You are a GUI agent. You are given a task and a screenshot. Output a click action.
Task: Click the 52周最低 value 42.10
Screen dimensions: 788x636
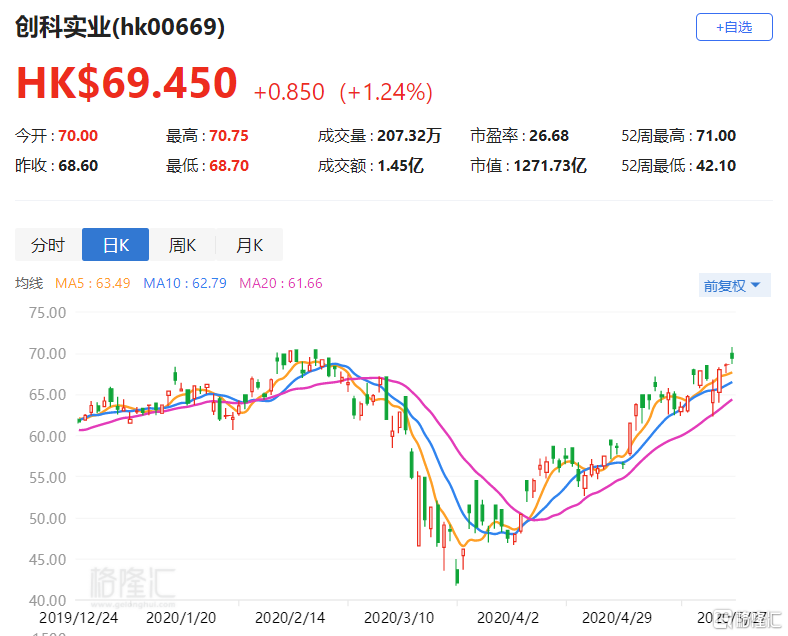click(x=716, y=166)
